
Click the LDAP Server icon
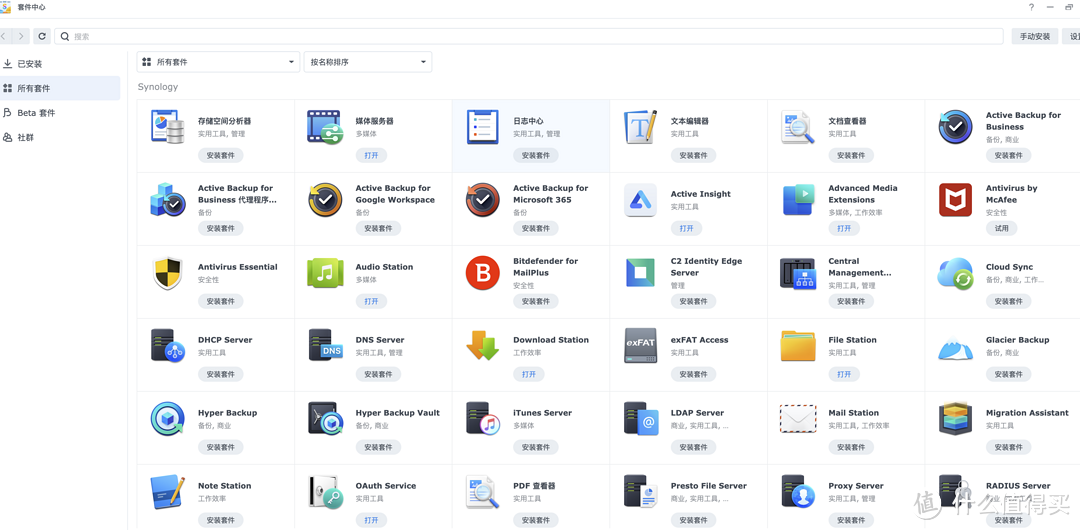641,419
